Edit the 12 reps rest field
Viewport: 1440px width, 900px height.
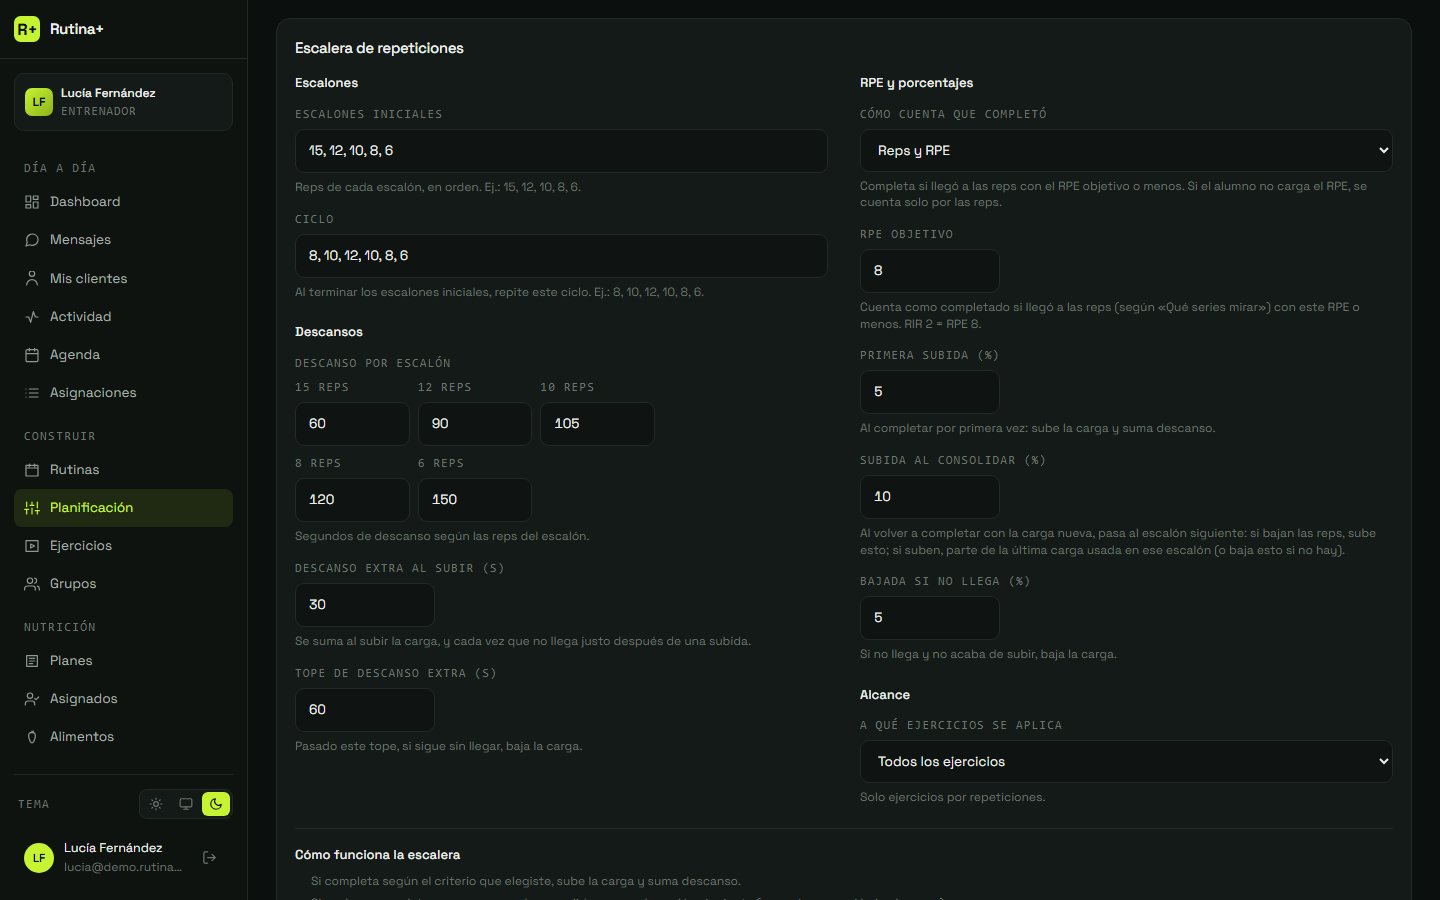click(x=475, y=424)
